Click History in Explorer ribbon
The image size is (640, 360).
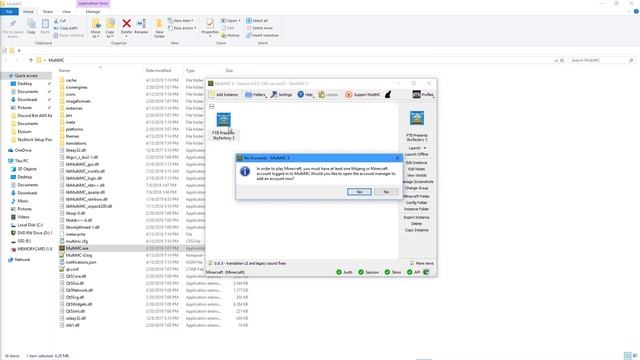pyautogui.click(x=230, y=36)
